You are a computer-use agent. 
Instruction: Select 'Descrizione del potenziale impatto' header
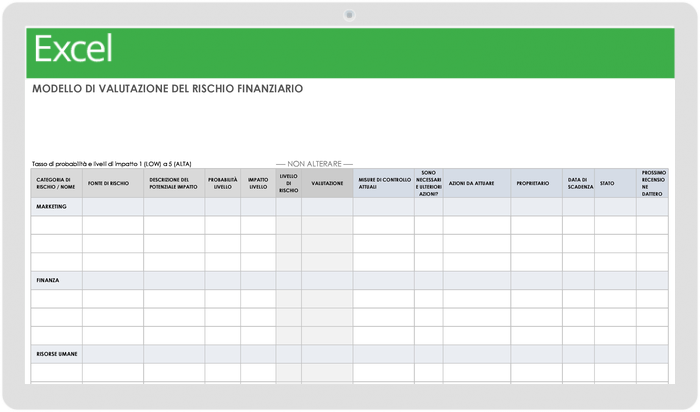[174, 183]
